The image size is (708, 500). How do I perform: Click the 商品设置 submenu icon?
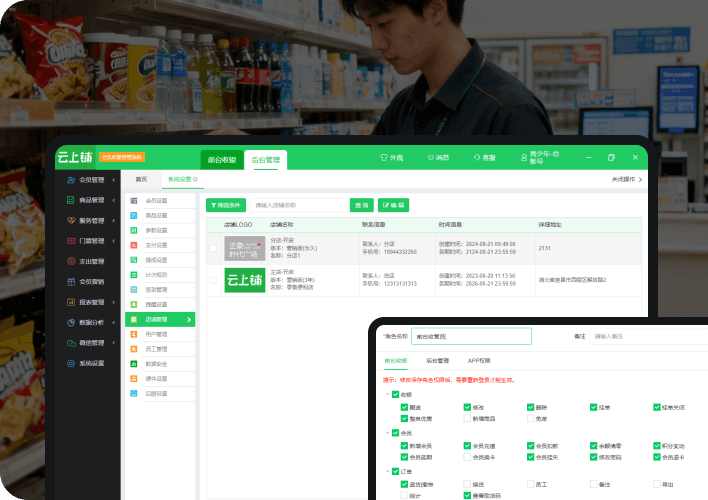coord(134,215)
